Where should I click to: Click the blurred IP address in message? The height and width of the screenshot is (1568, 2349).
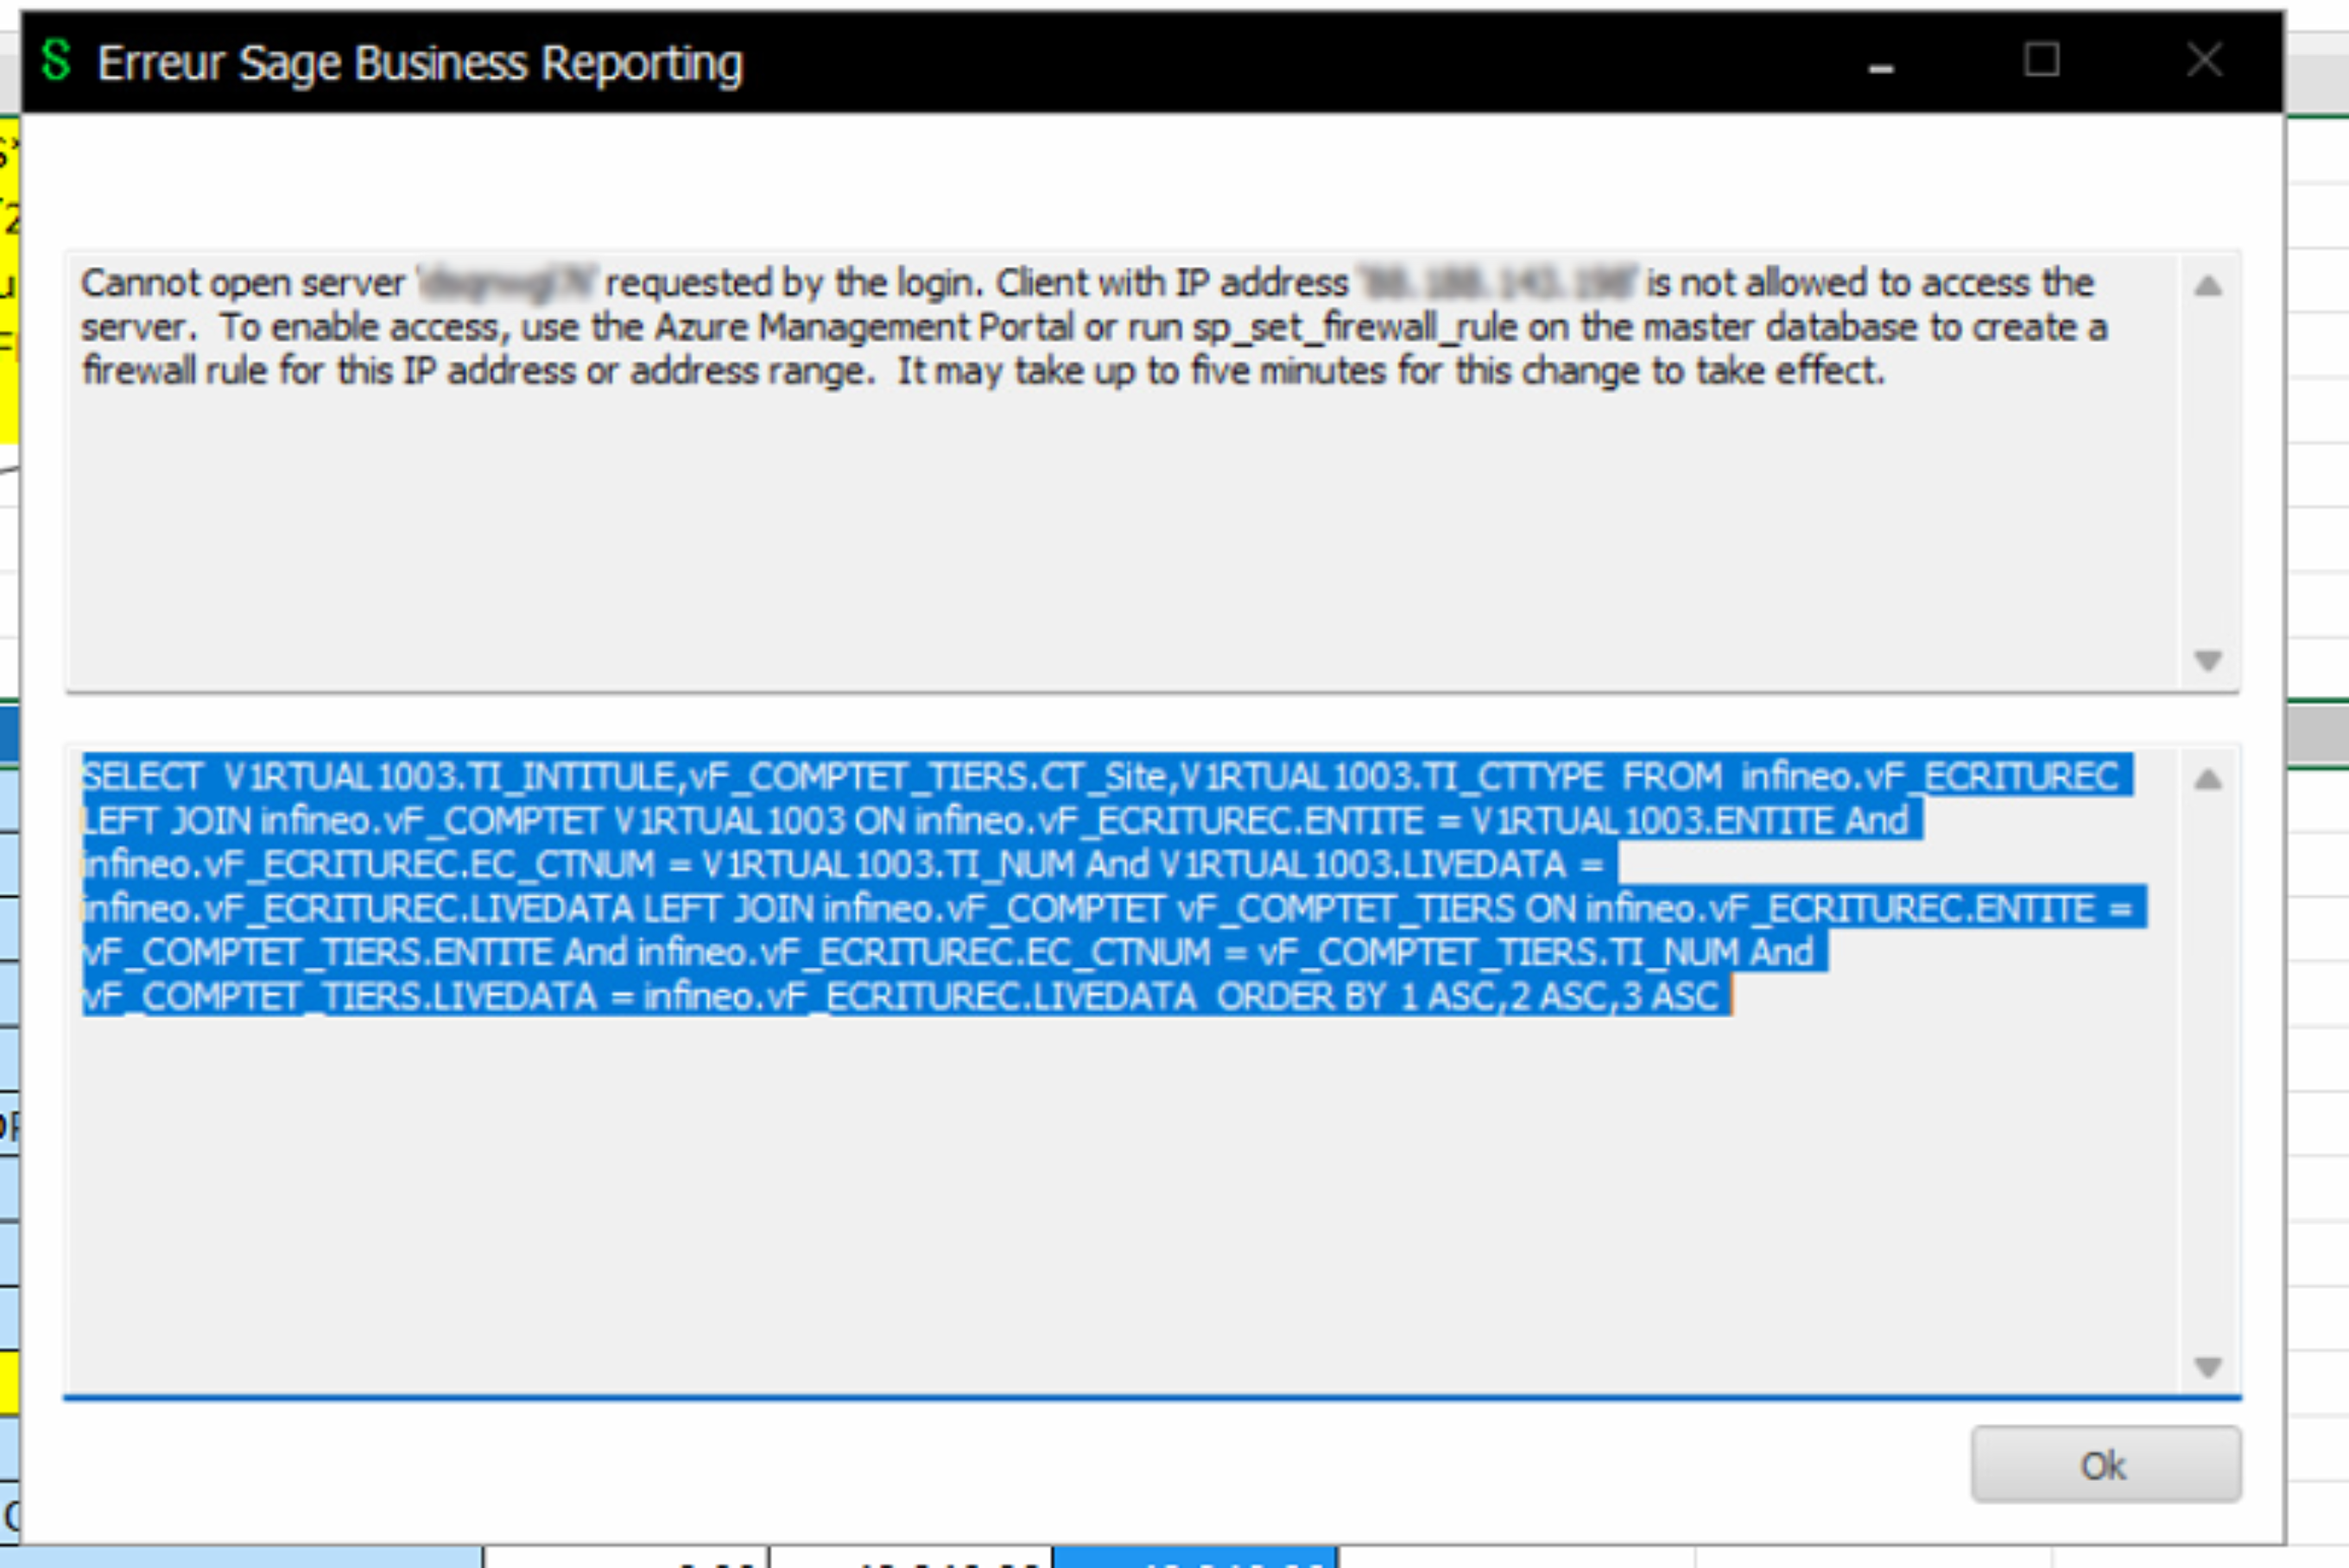1497,284
